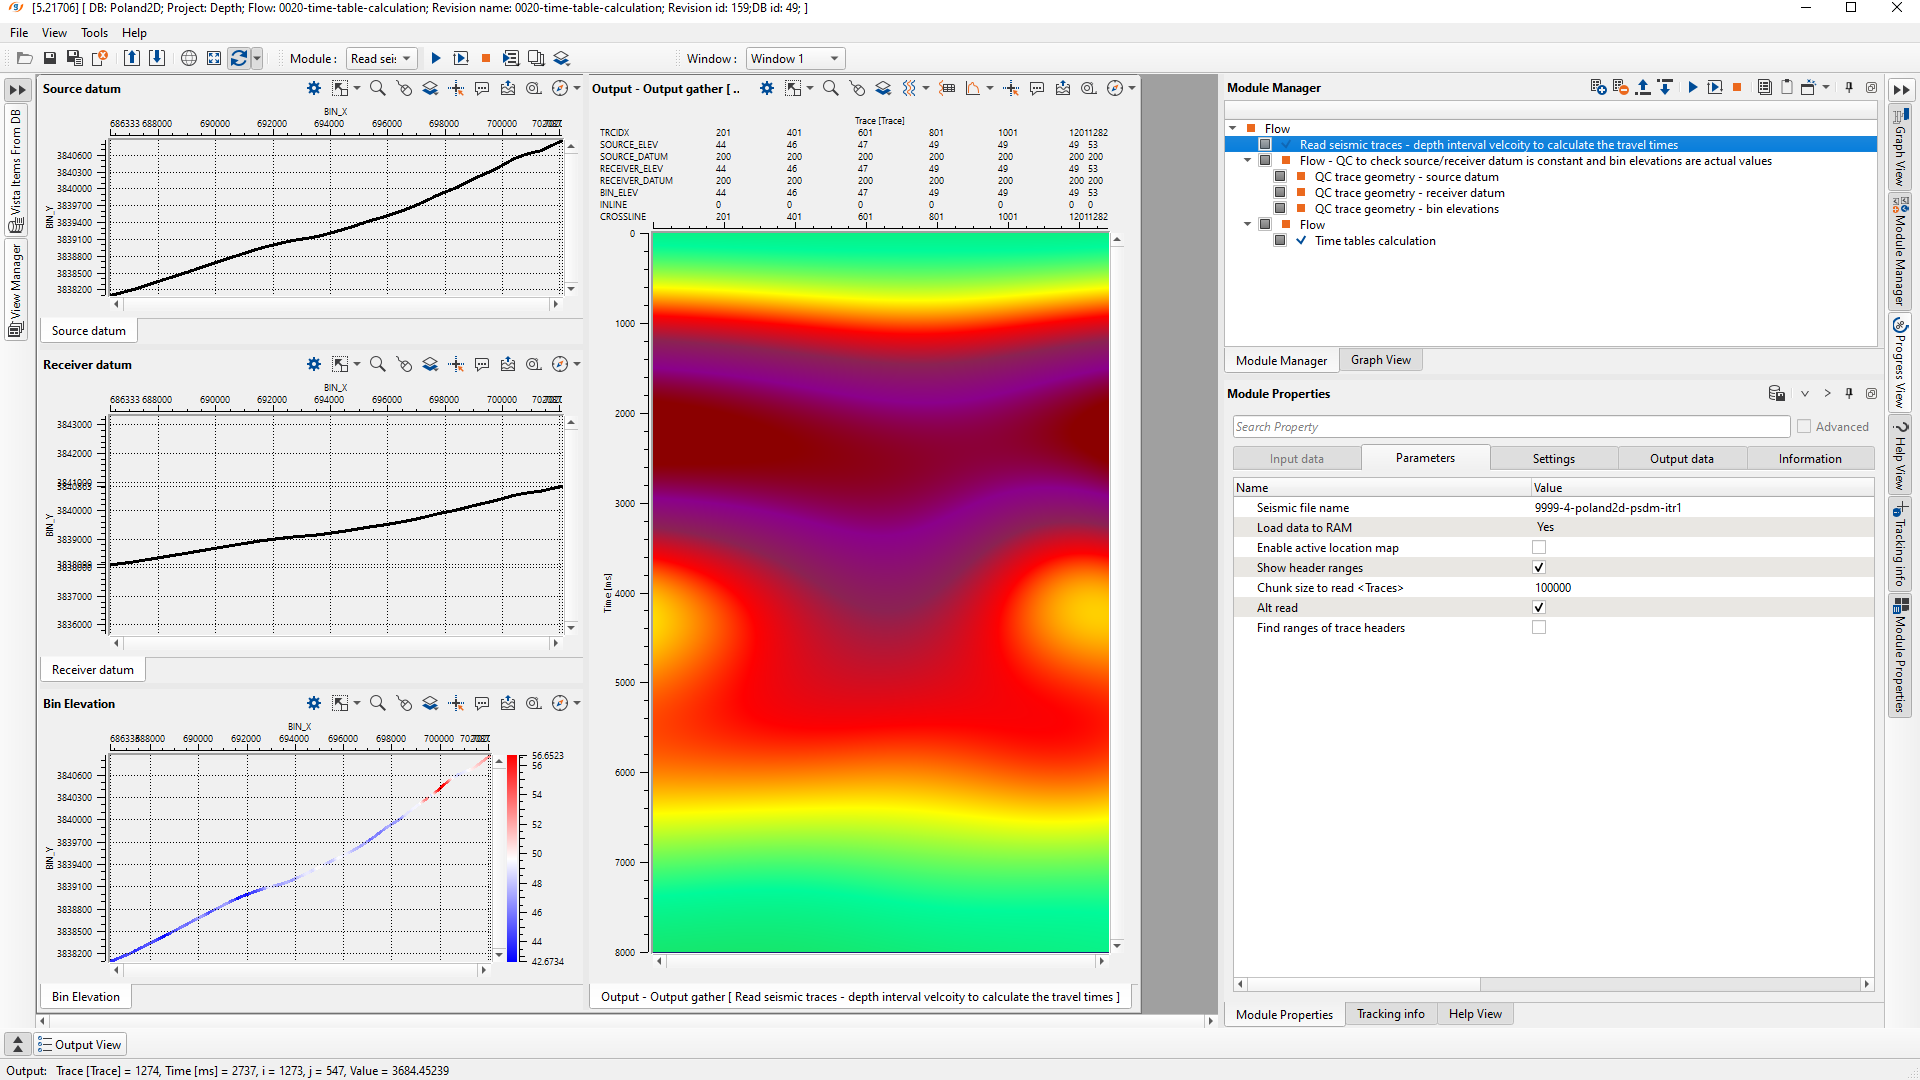The image size is (1920, 1080).
Task: Check Find ranges of trace headers
Action: click(x=1539, y=628)
